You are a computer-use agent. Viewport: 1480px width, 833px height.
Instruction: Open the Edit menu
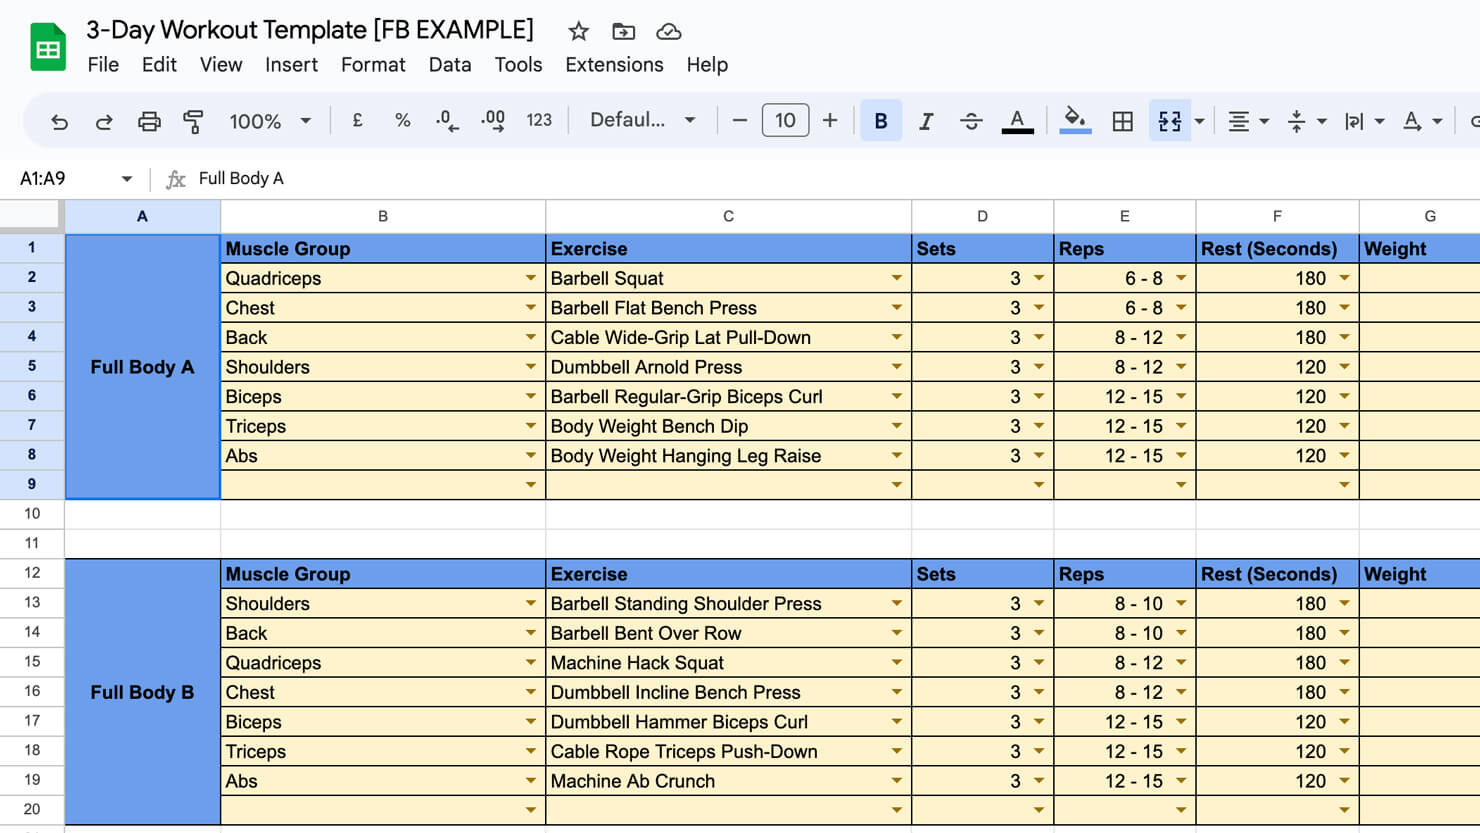click(159, 65)
